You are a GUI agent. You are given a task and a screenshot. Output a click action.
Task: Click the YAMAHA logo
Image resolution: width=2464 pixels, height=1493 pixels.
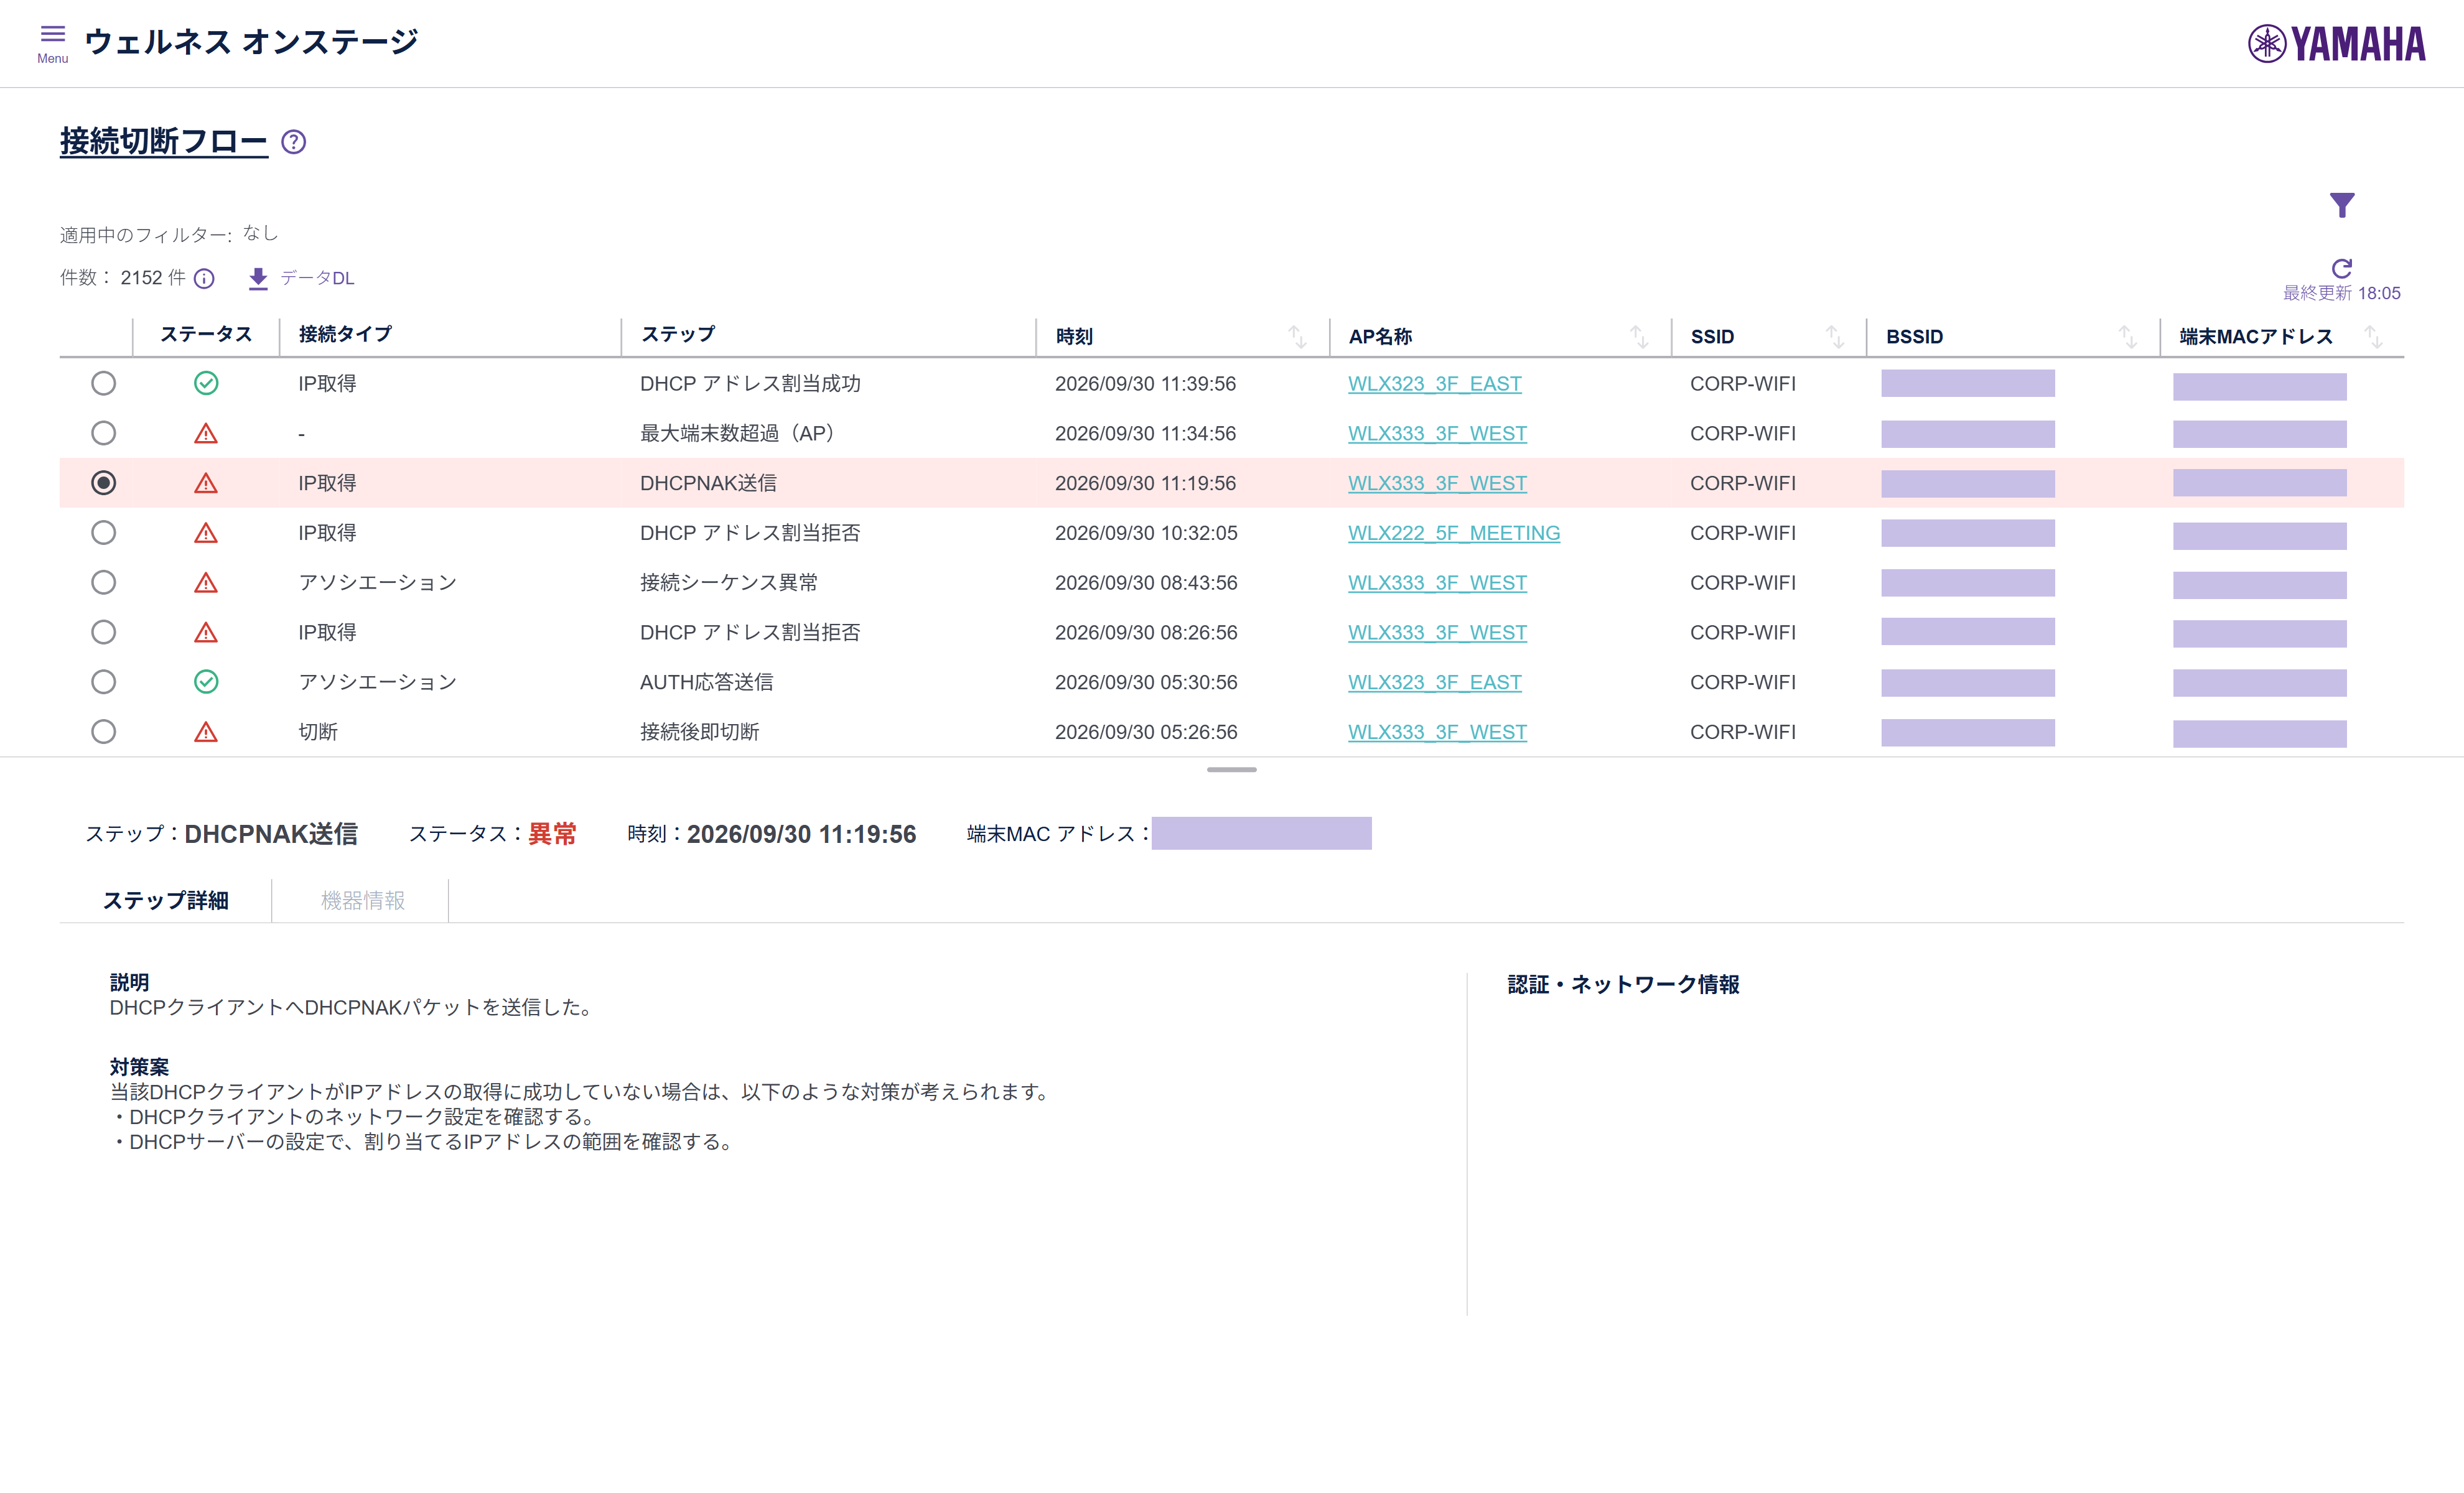point(2337,43)
